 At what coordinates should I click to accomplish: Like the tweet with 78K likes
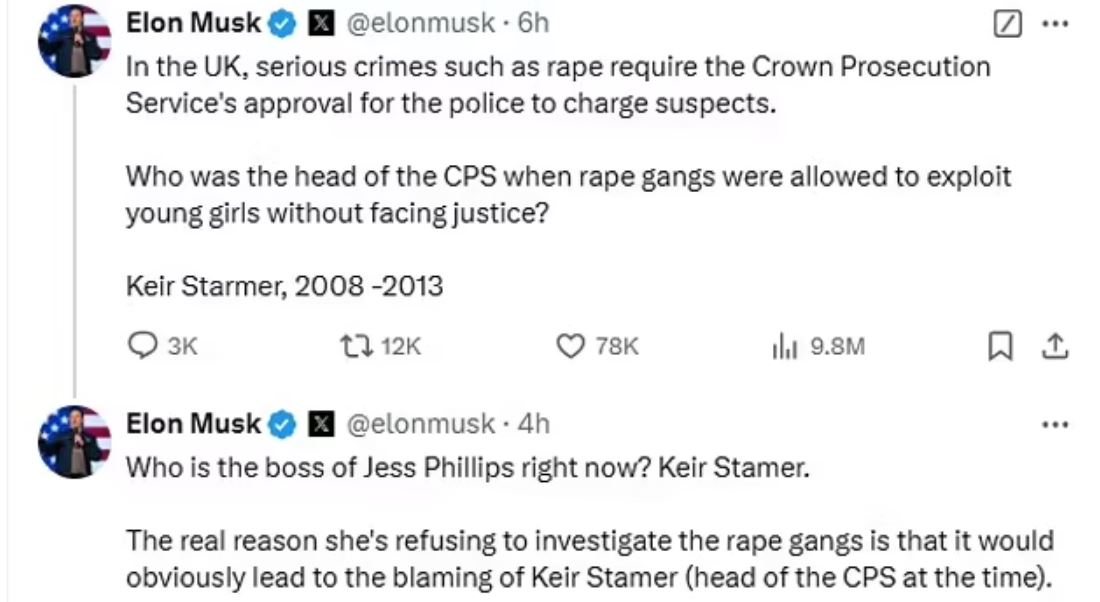(x=570, y=346)
